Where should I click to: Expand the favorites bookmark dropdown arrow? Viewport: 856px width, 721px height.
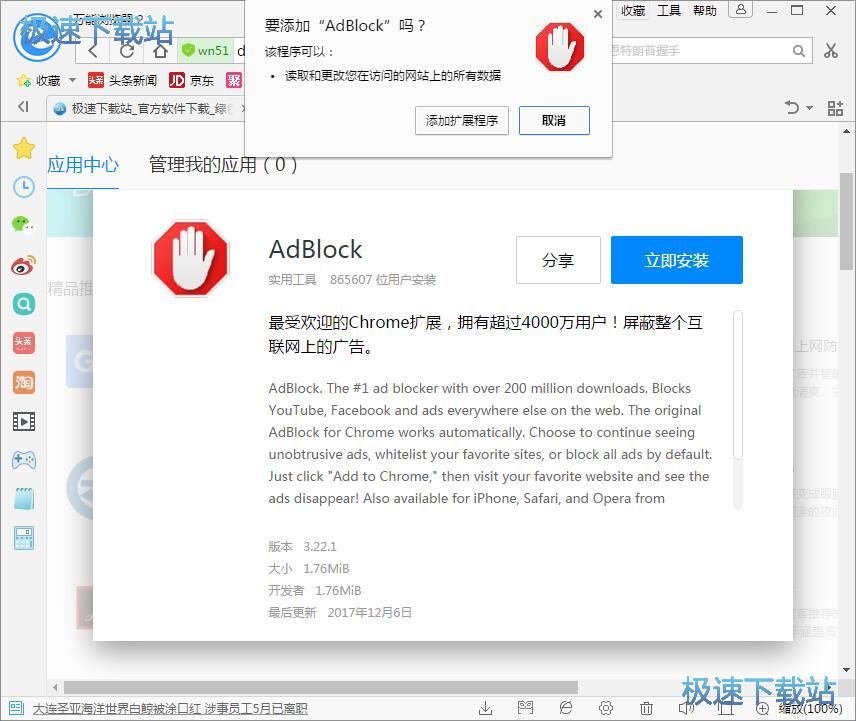[x=72, y=81]
